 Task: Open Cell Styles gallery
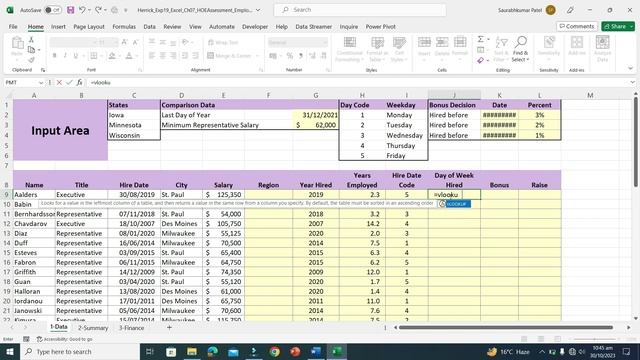tap(399, 49)
